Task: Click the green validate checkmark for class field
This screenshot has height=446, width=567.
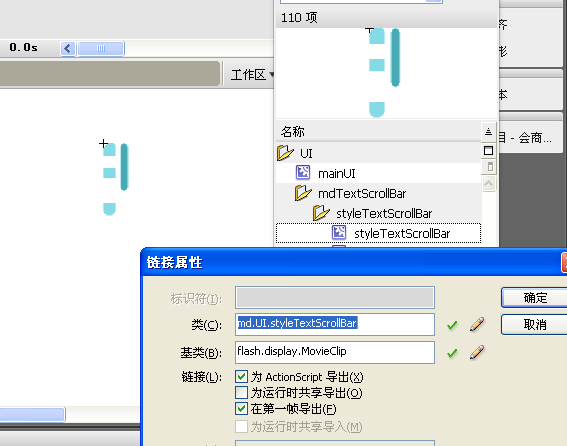Action: [x=452, y=326]
